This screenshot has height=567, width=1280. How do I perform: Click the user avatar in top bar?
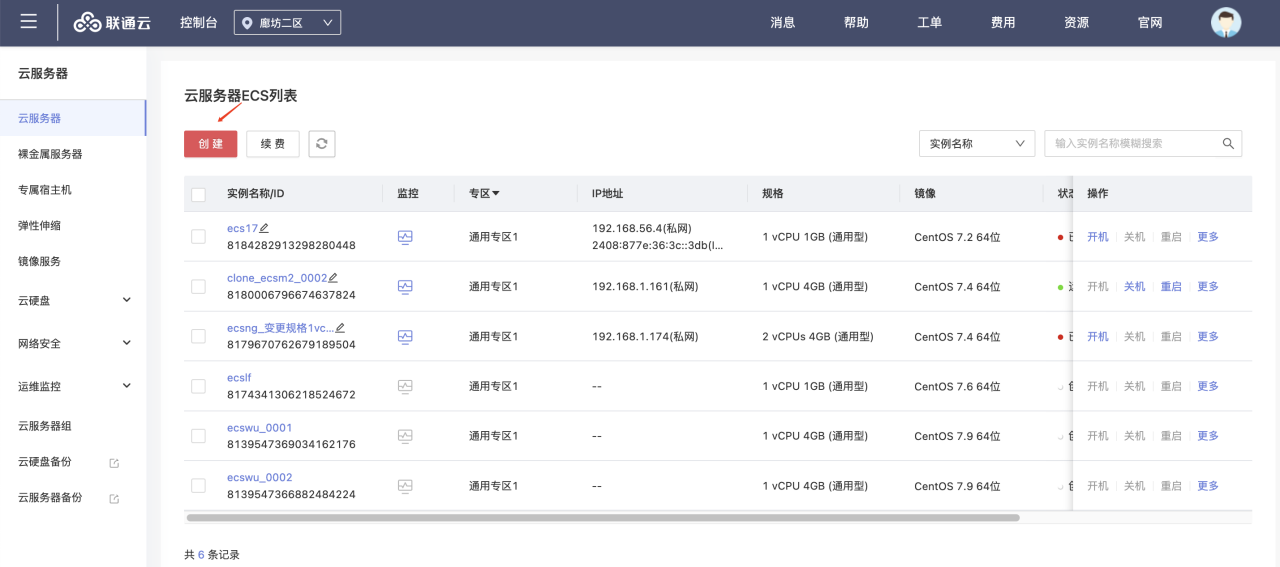[x=1225, y=22]
